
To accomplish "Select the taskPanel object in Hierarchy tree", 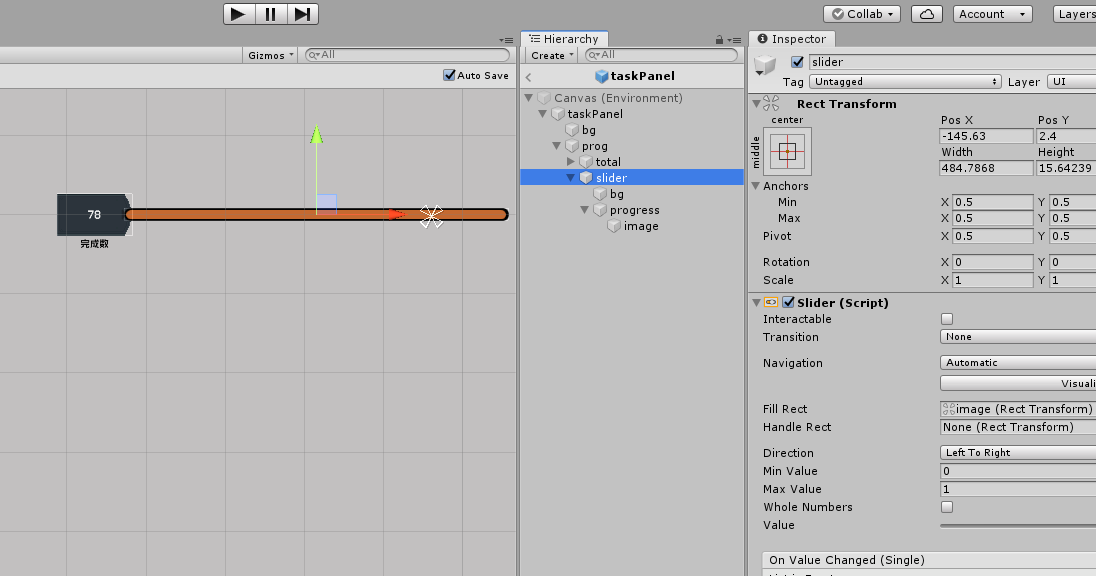I will pos(595,114).
